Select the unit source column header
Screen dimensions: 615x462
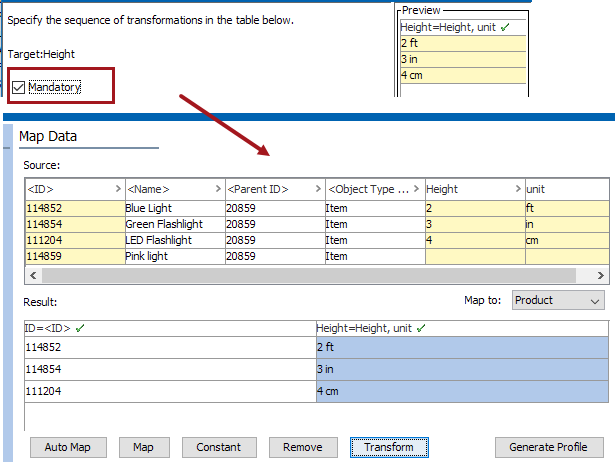click(x=567, y=189)
